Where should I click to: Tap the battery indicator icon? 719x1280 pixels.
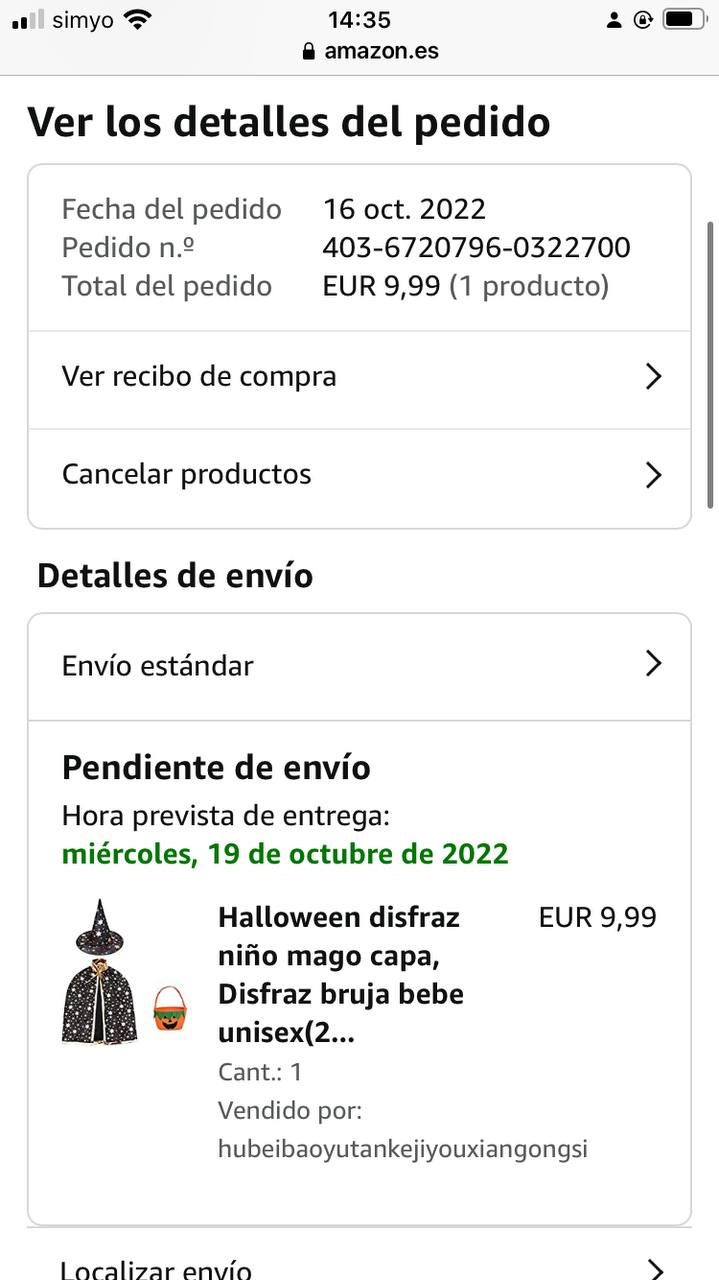[684, 19]
